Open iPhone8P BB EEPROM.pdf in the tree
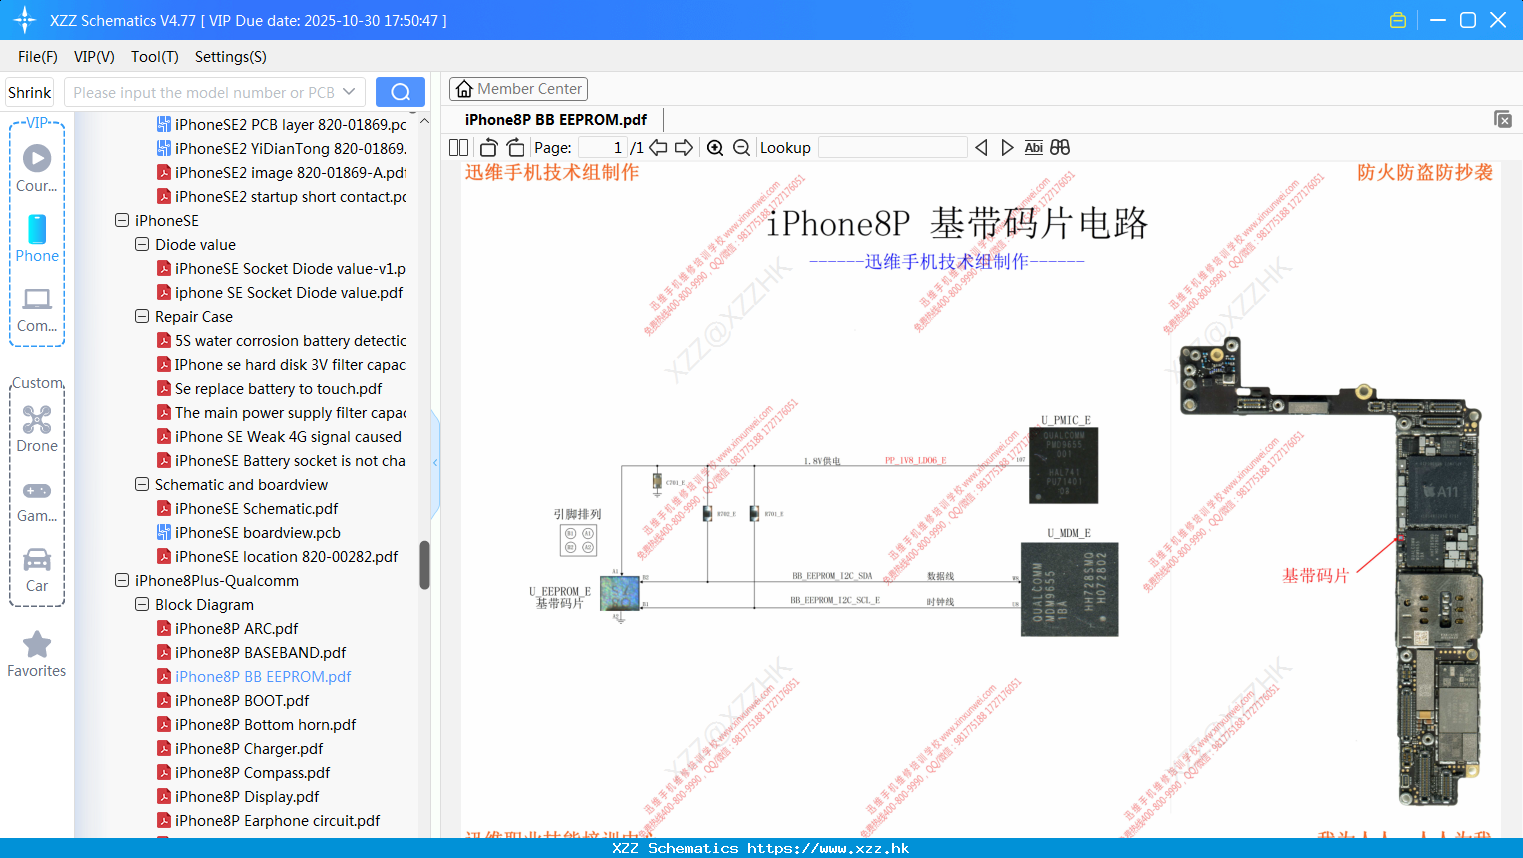 point(254,676)
